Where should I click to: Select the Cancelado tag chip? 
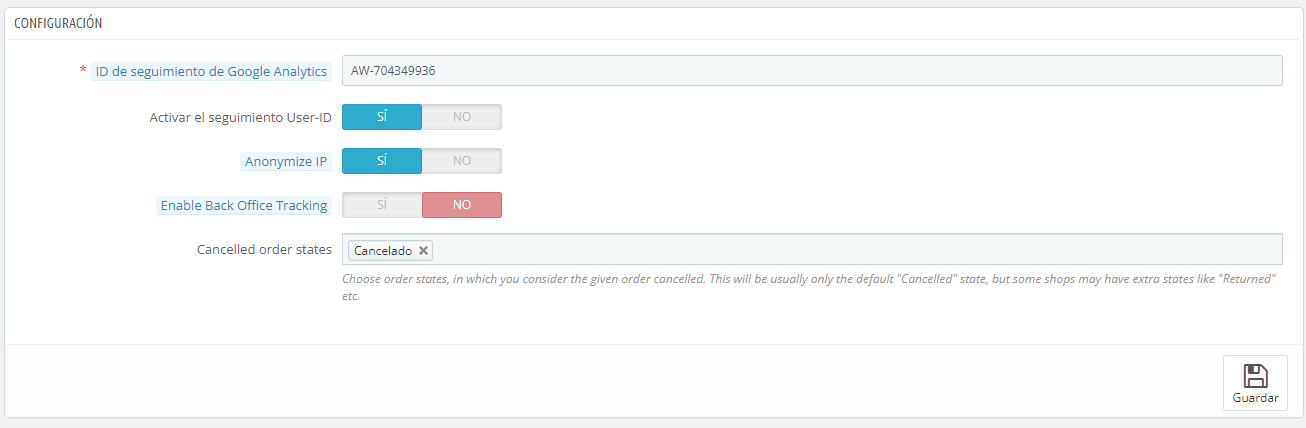coord(382,250)
